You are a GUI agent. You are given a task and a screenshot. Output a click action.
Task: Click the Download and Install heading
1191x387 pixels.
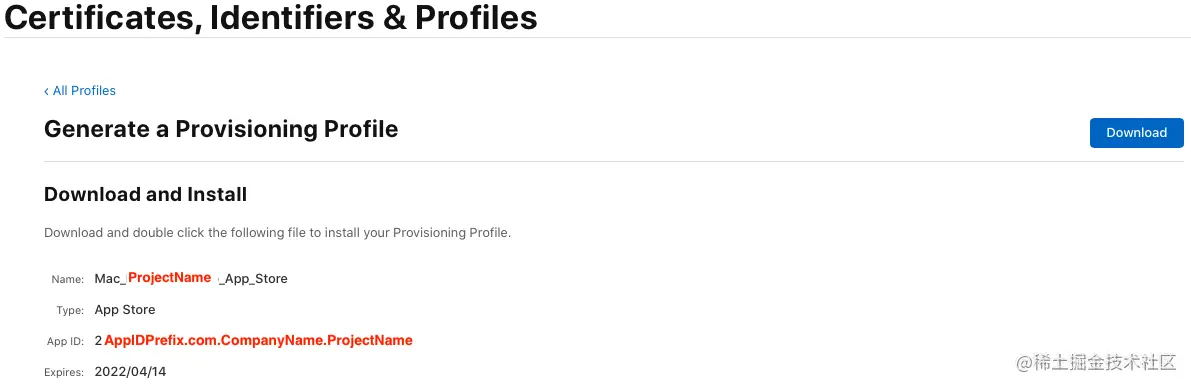coord(145,194)
